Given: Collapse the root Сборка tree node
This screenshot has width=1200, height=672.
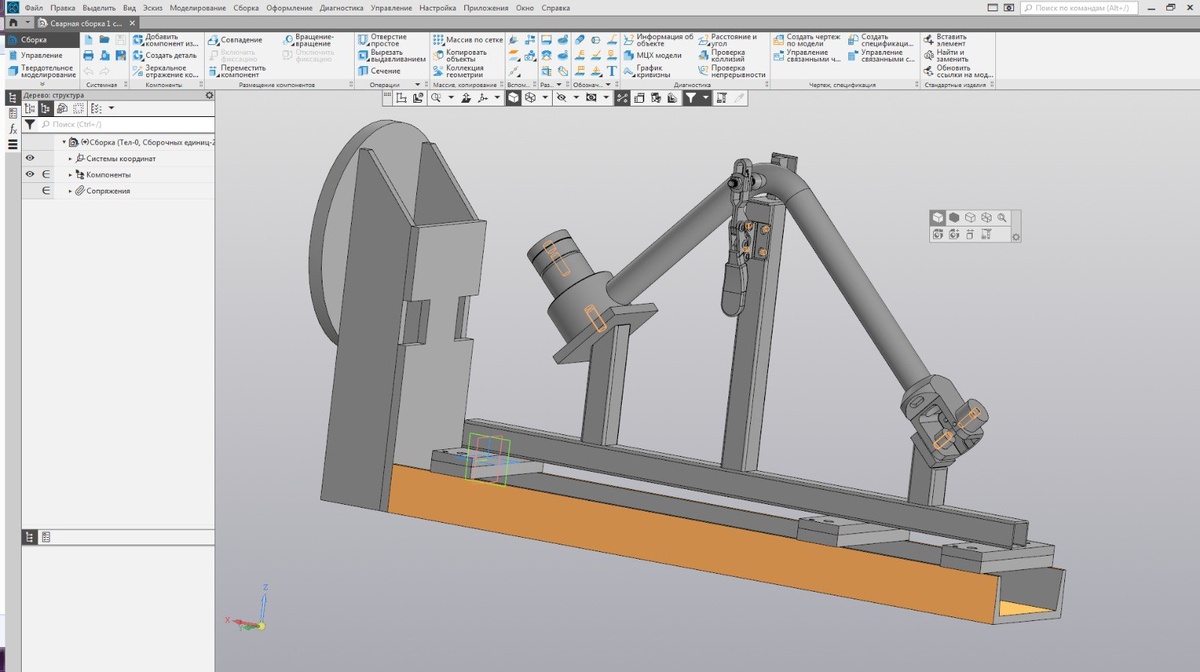Looking at the screenshot, I should tap(62, 143).
